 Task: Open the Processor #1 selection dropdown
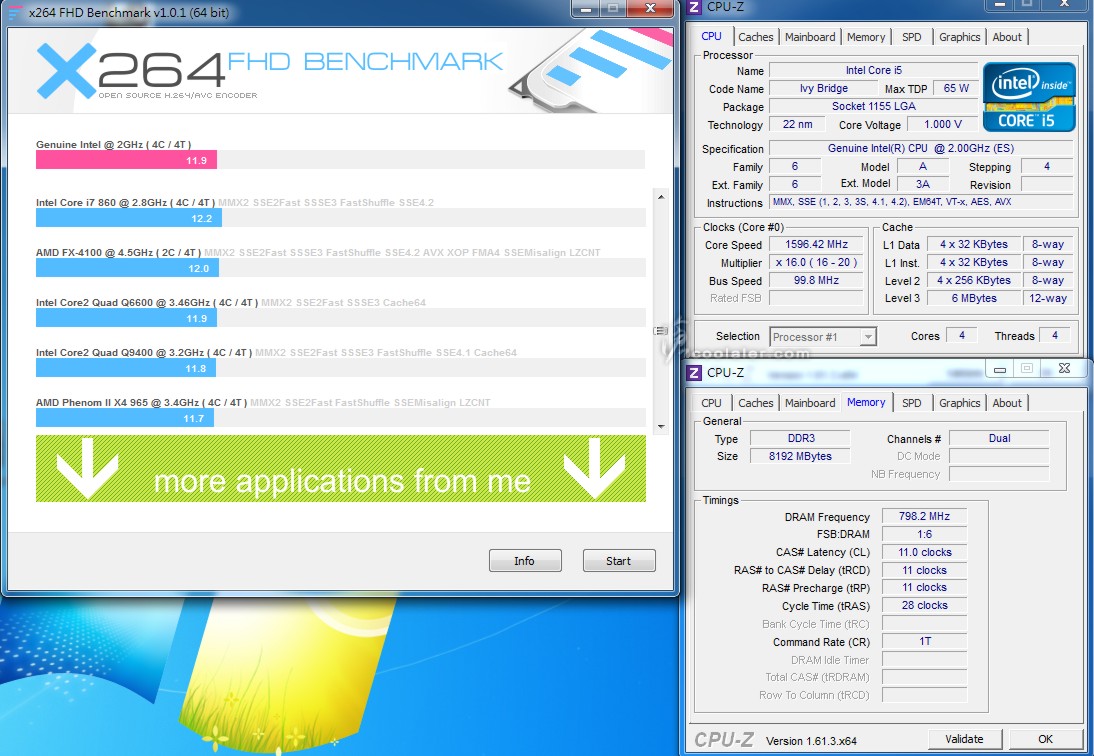pos(823,337)
